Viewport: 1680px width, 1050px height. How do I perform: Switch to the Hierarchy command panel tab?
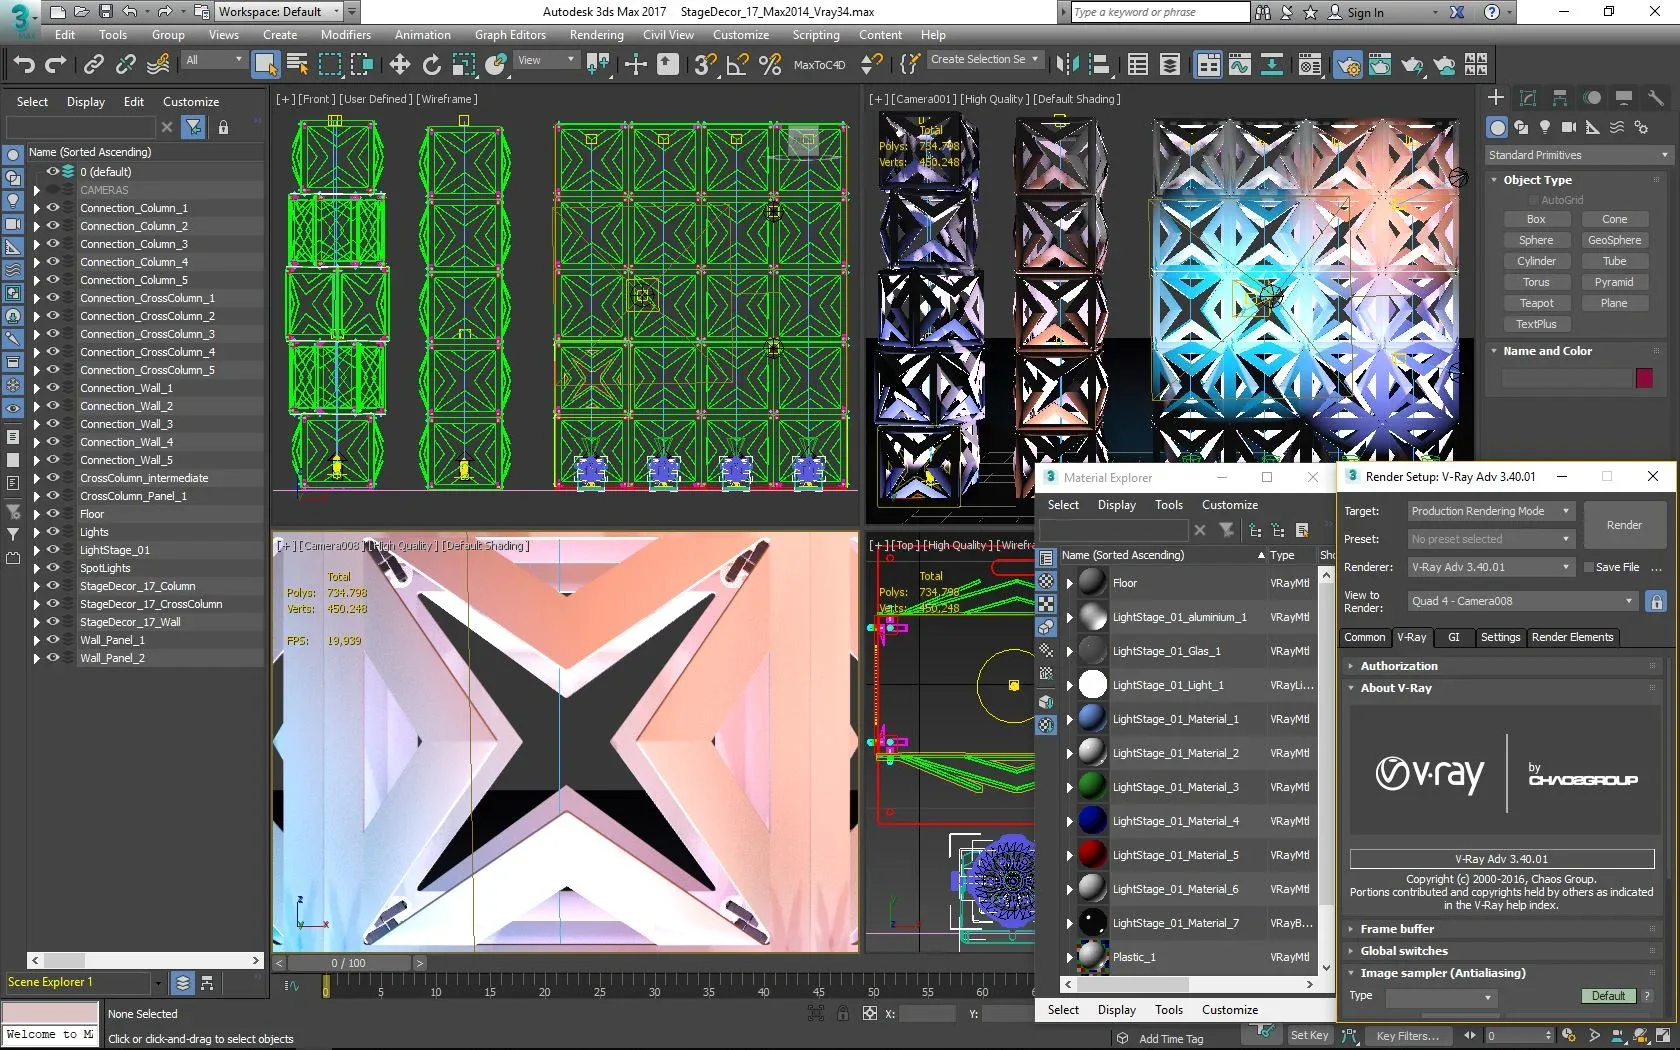tap(1560, 98)
